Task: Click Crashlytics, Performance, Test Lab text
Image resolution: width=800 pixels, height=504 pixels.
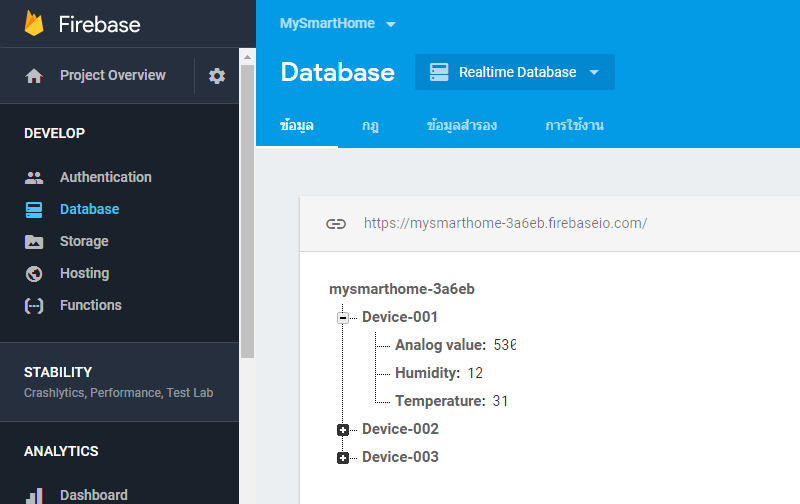Action: (118, 393)
